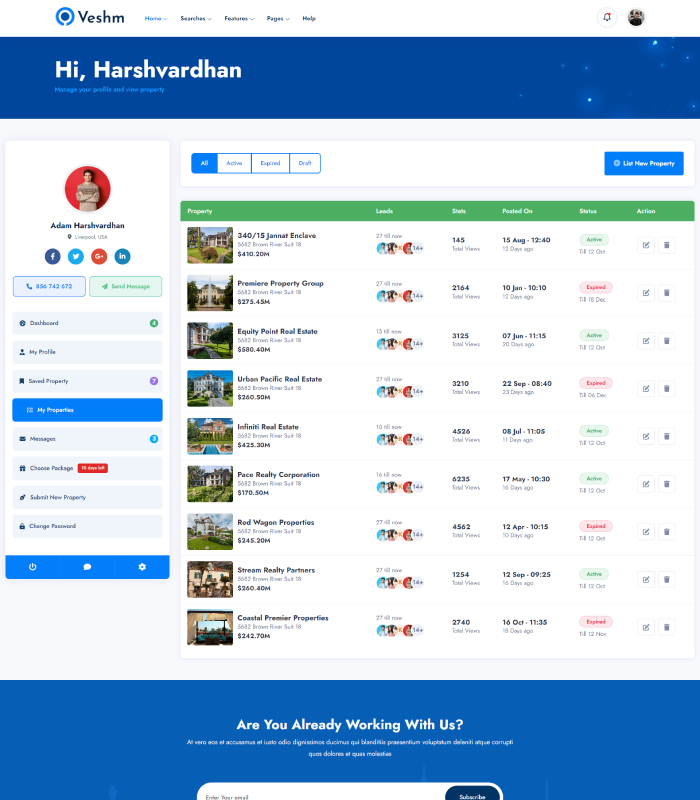Delete the Coastal Premier Properties listing

[x=667, y=627]
